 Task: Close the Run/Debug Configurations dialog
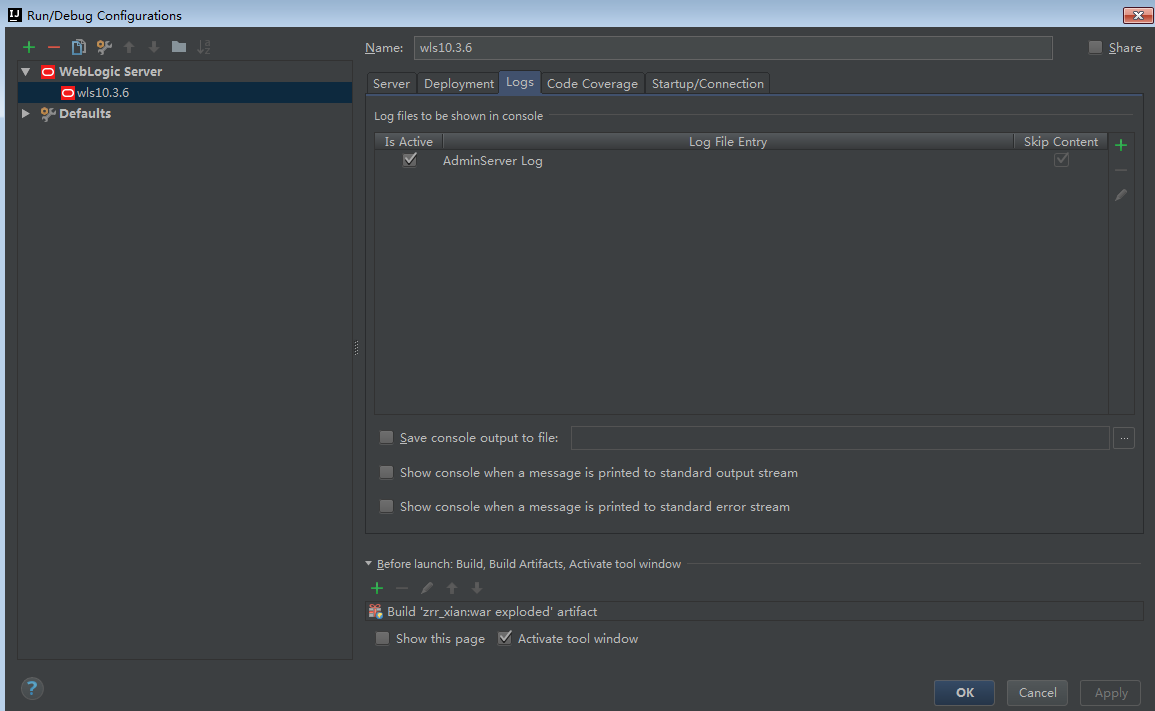(1138, 15)
